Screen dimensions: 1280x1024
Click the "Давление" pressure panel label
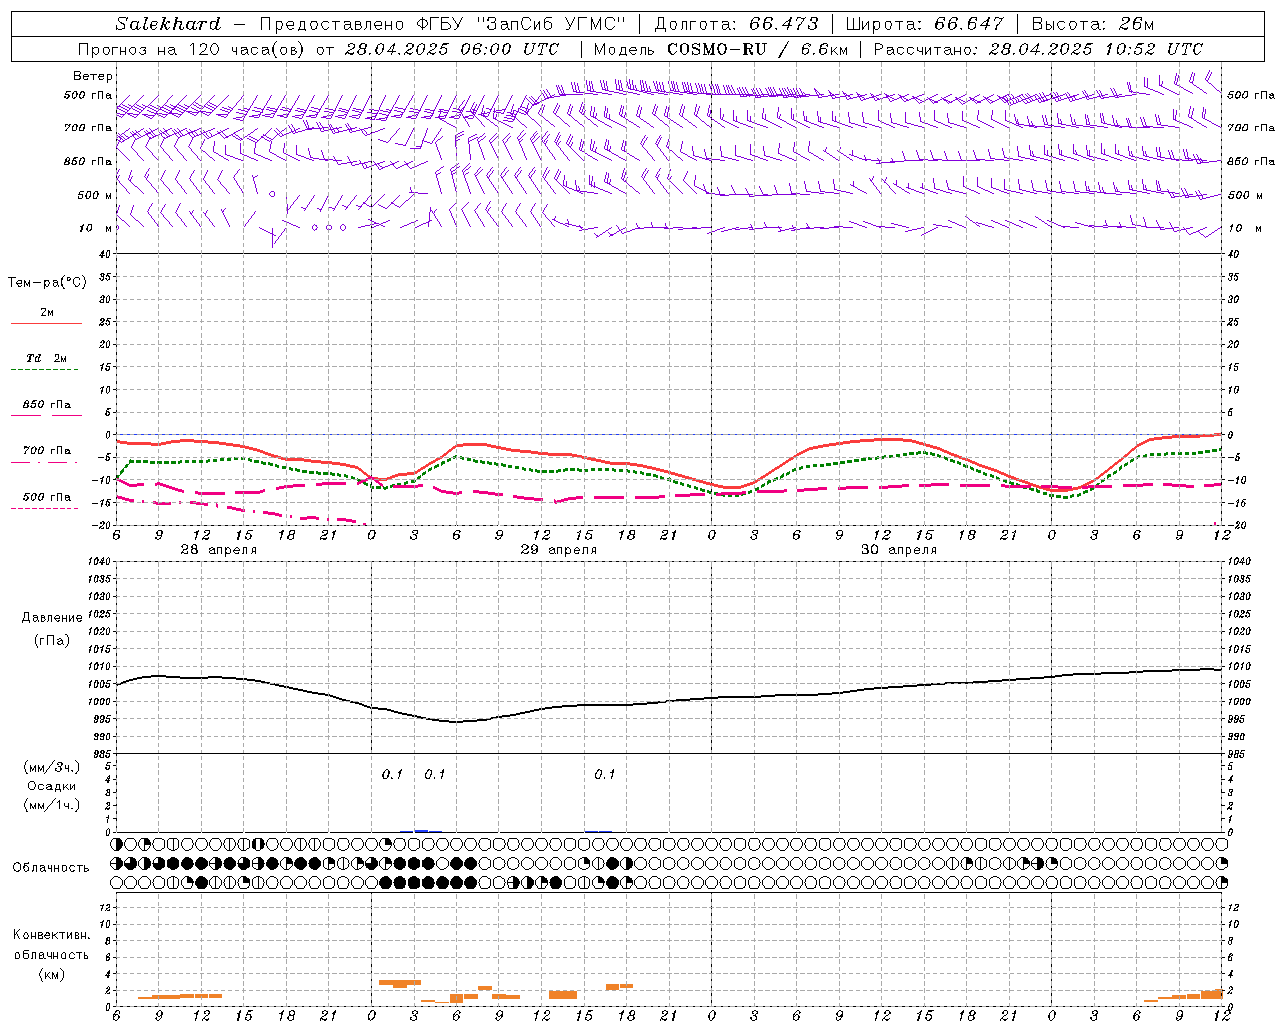pos(52,618)
